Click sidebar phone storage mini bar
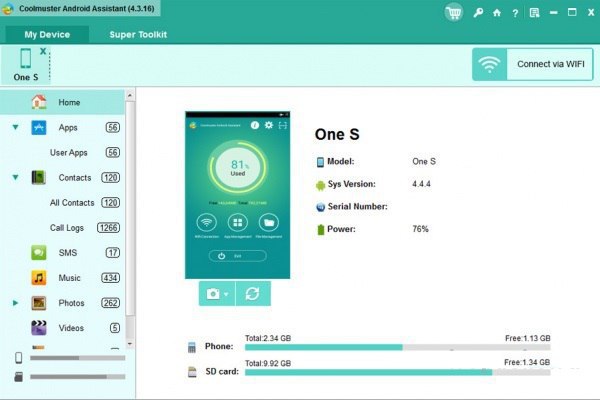600x400 pixels. click(x=78, y=358)
